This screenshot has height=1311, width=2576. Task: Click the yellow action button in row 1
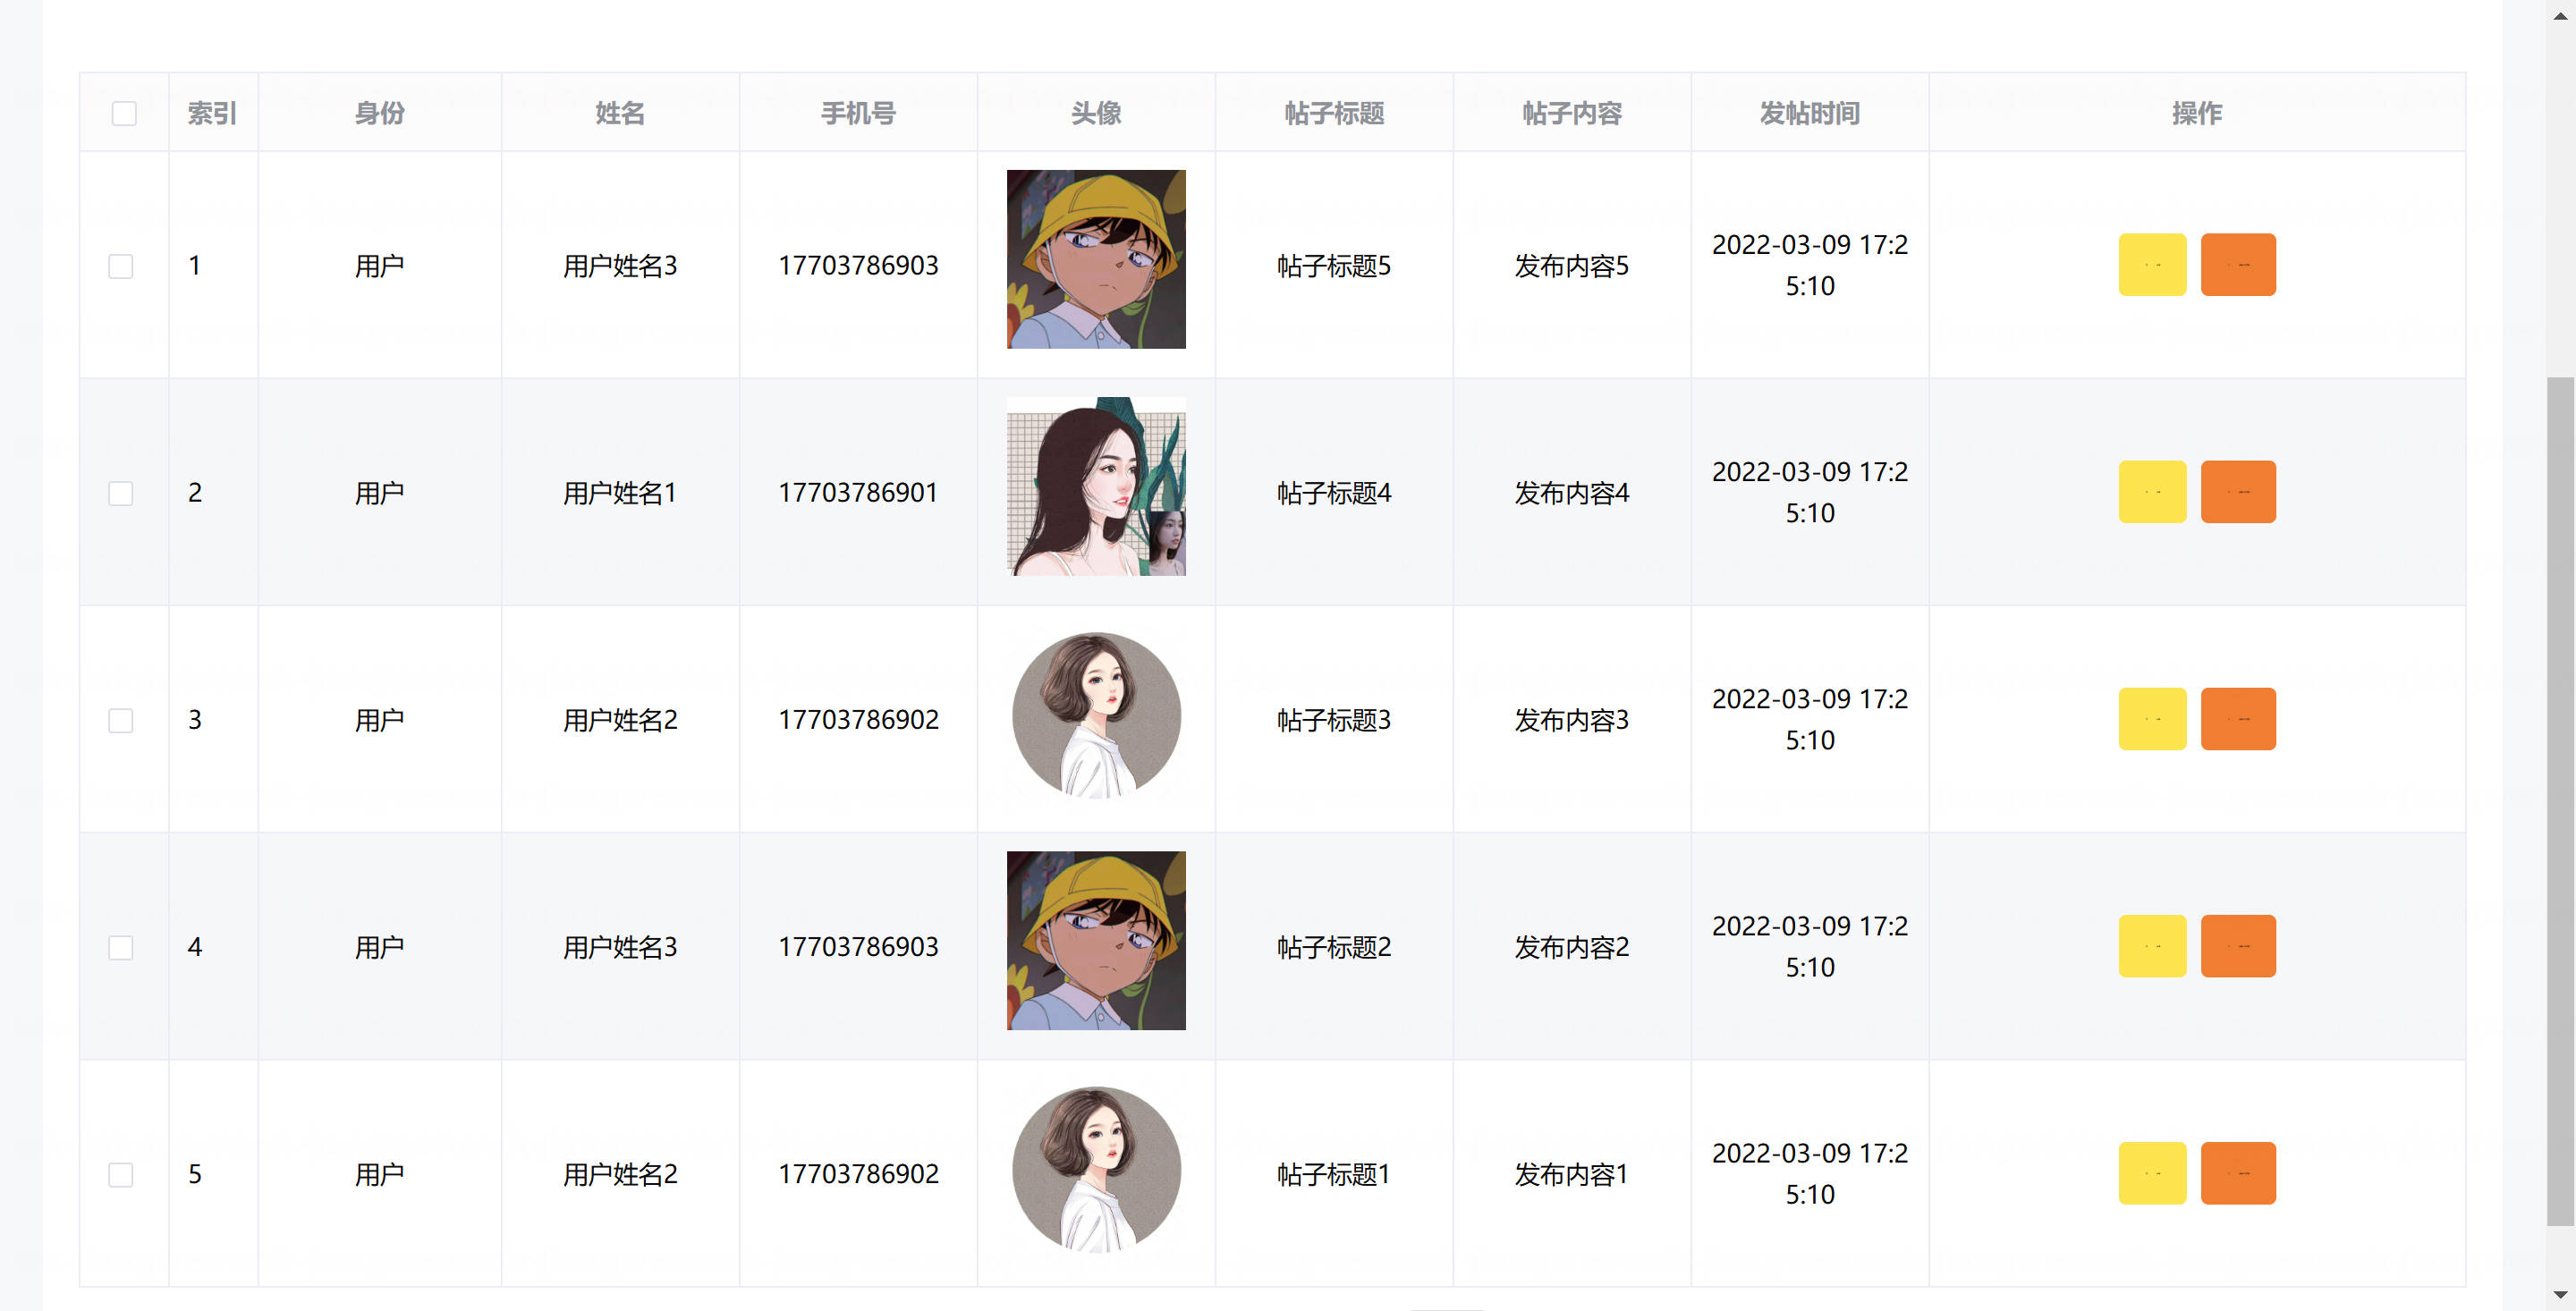coord(2152,265)
